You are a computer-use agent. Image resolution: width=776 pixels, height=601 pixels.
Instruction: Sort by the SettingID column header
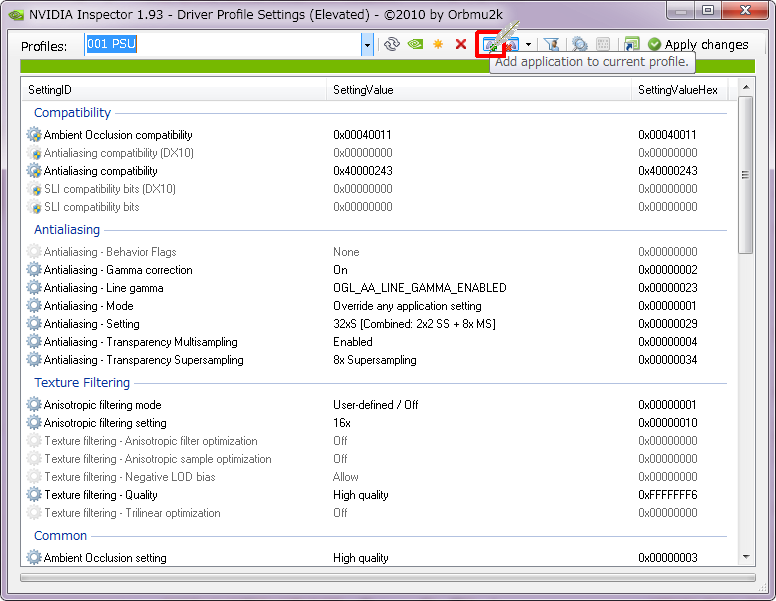coord(174,90)
